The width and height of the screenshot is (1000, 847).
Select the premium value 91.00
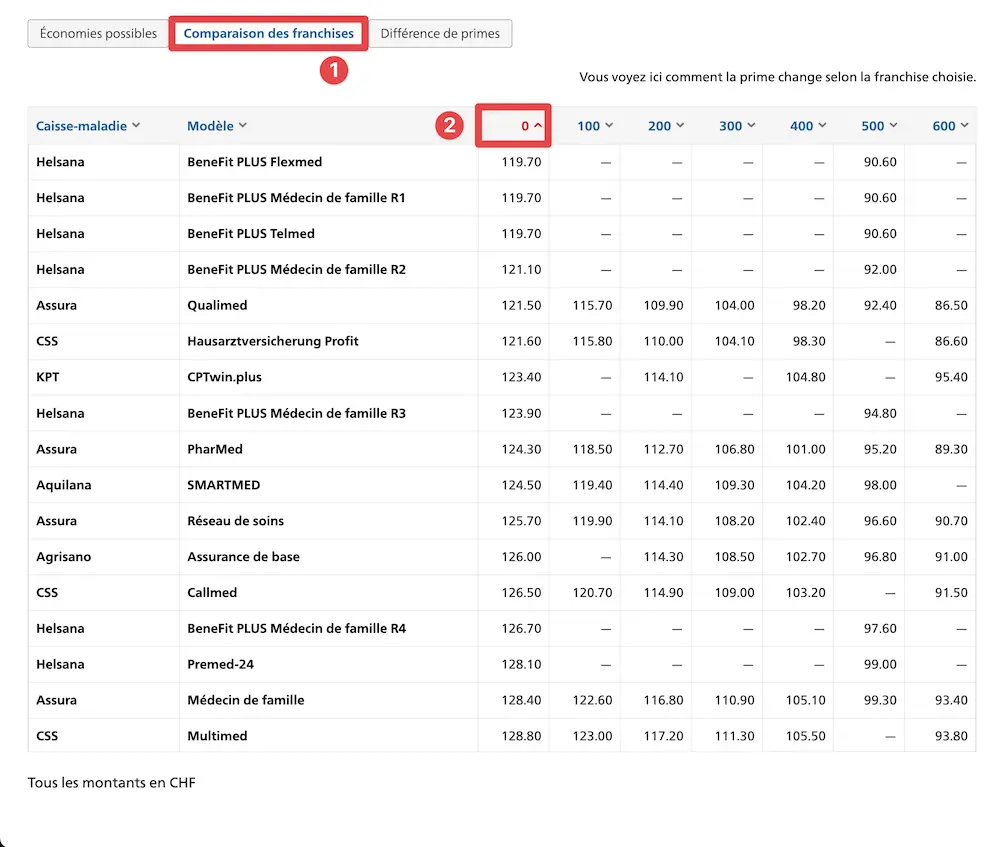pos(952,557)
